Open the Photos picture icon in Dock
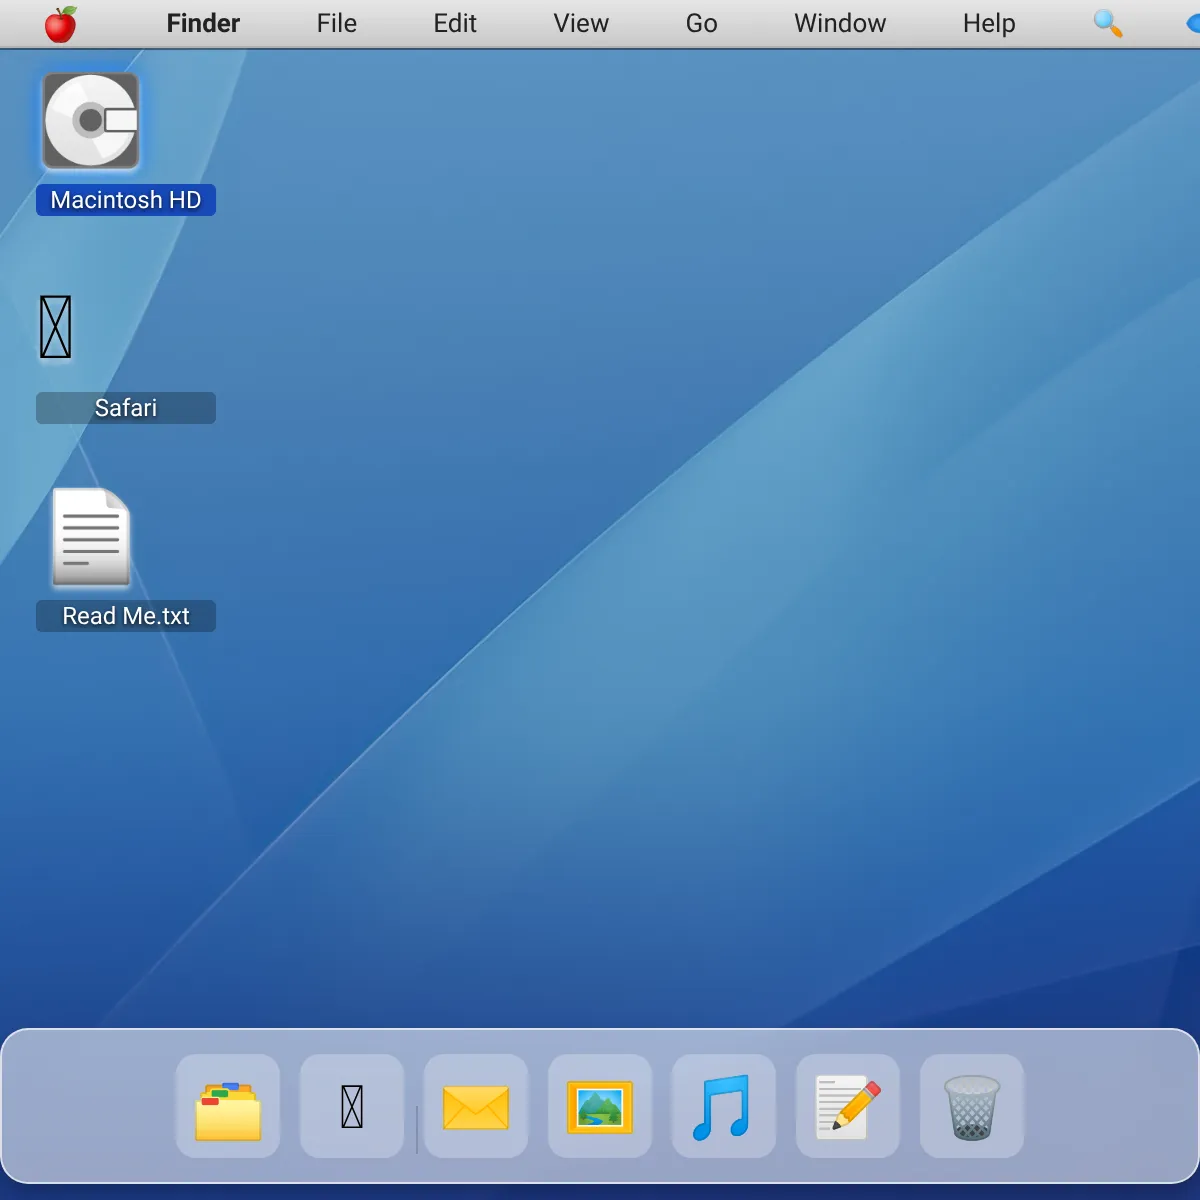 point(600,1107)
